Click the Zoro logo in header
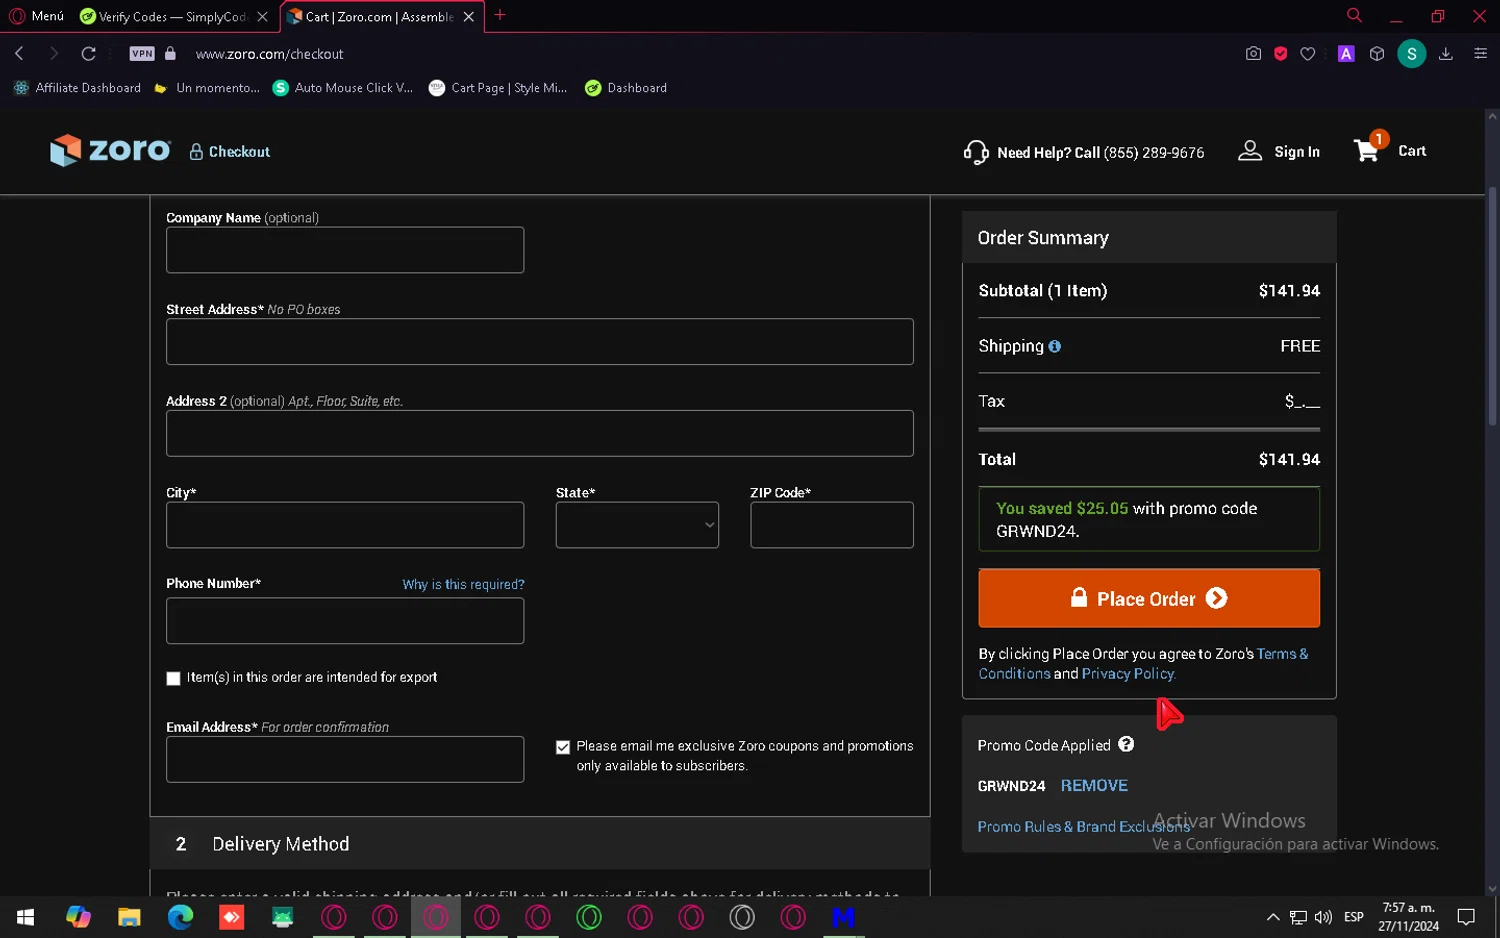This screenshot has height=938, width=1500. coord(110,151)
